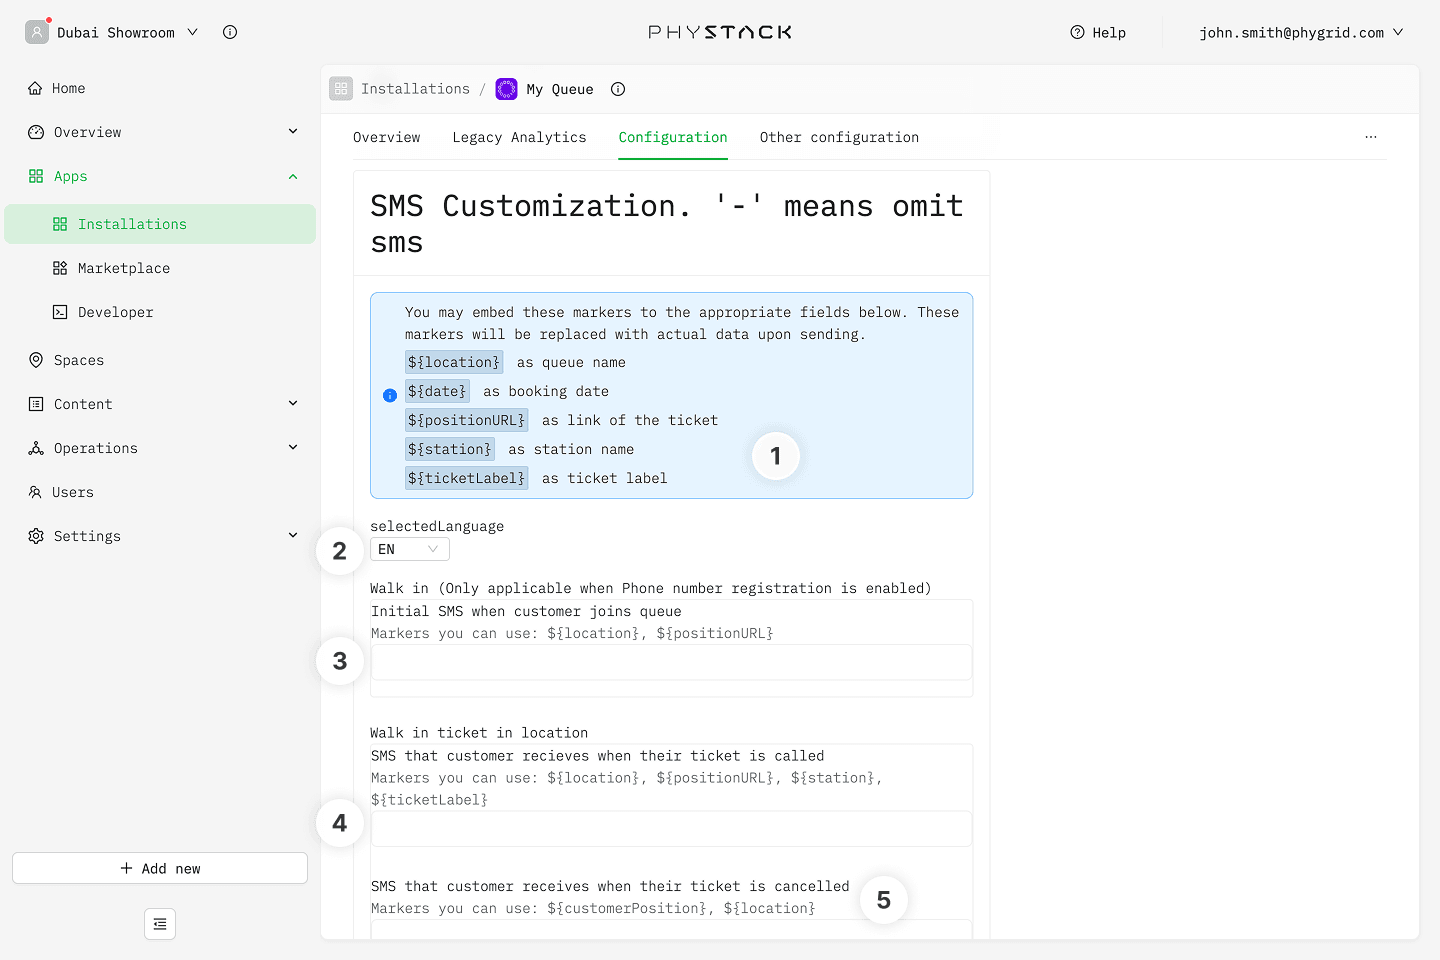Click the sidebar collapse icon at bottom

160,924
